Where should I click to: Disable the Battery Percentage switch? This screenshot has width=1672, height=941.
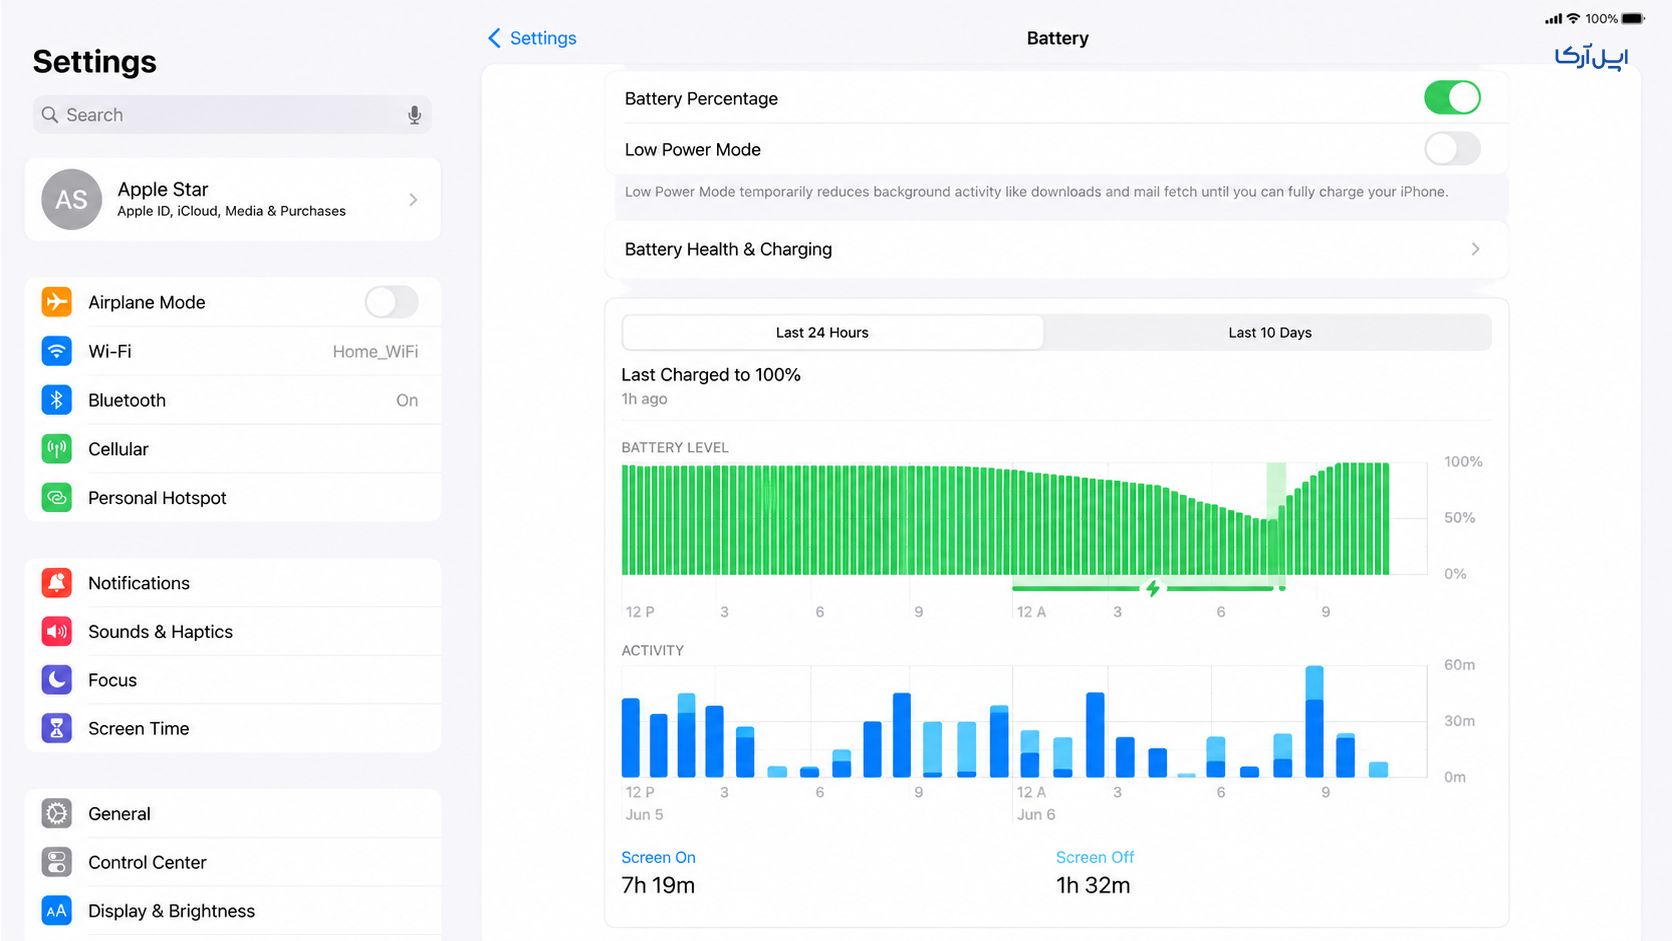tap(1452, 98)
